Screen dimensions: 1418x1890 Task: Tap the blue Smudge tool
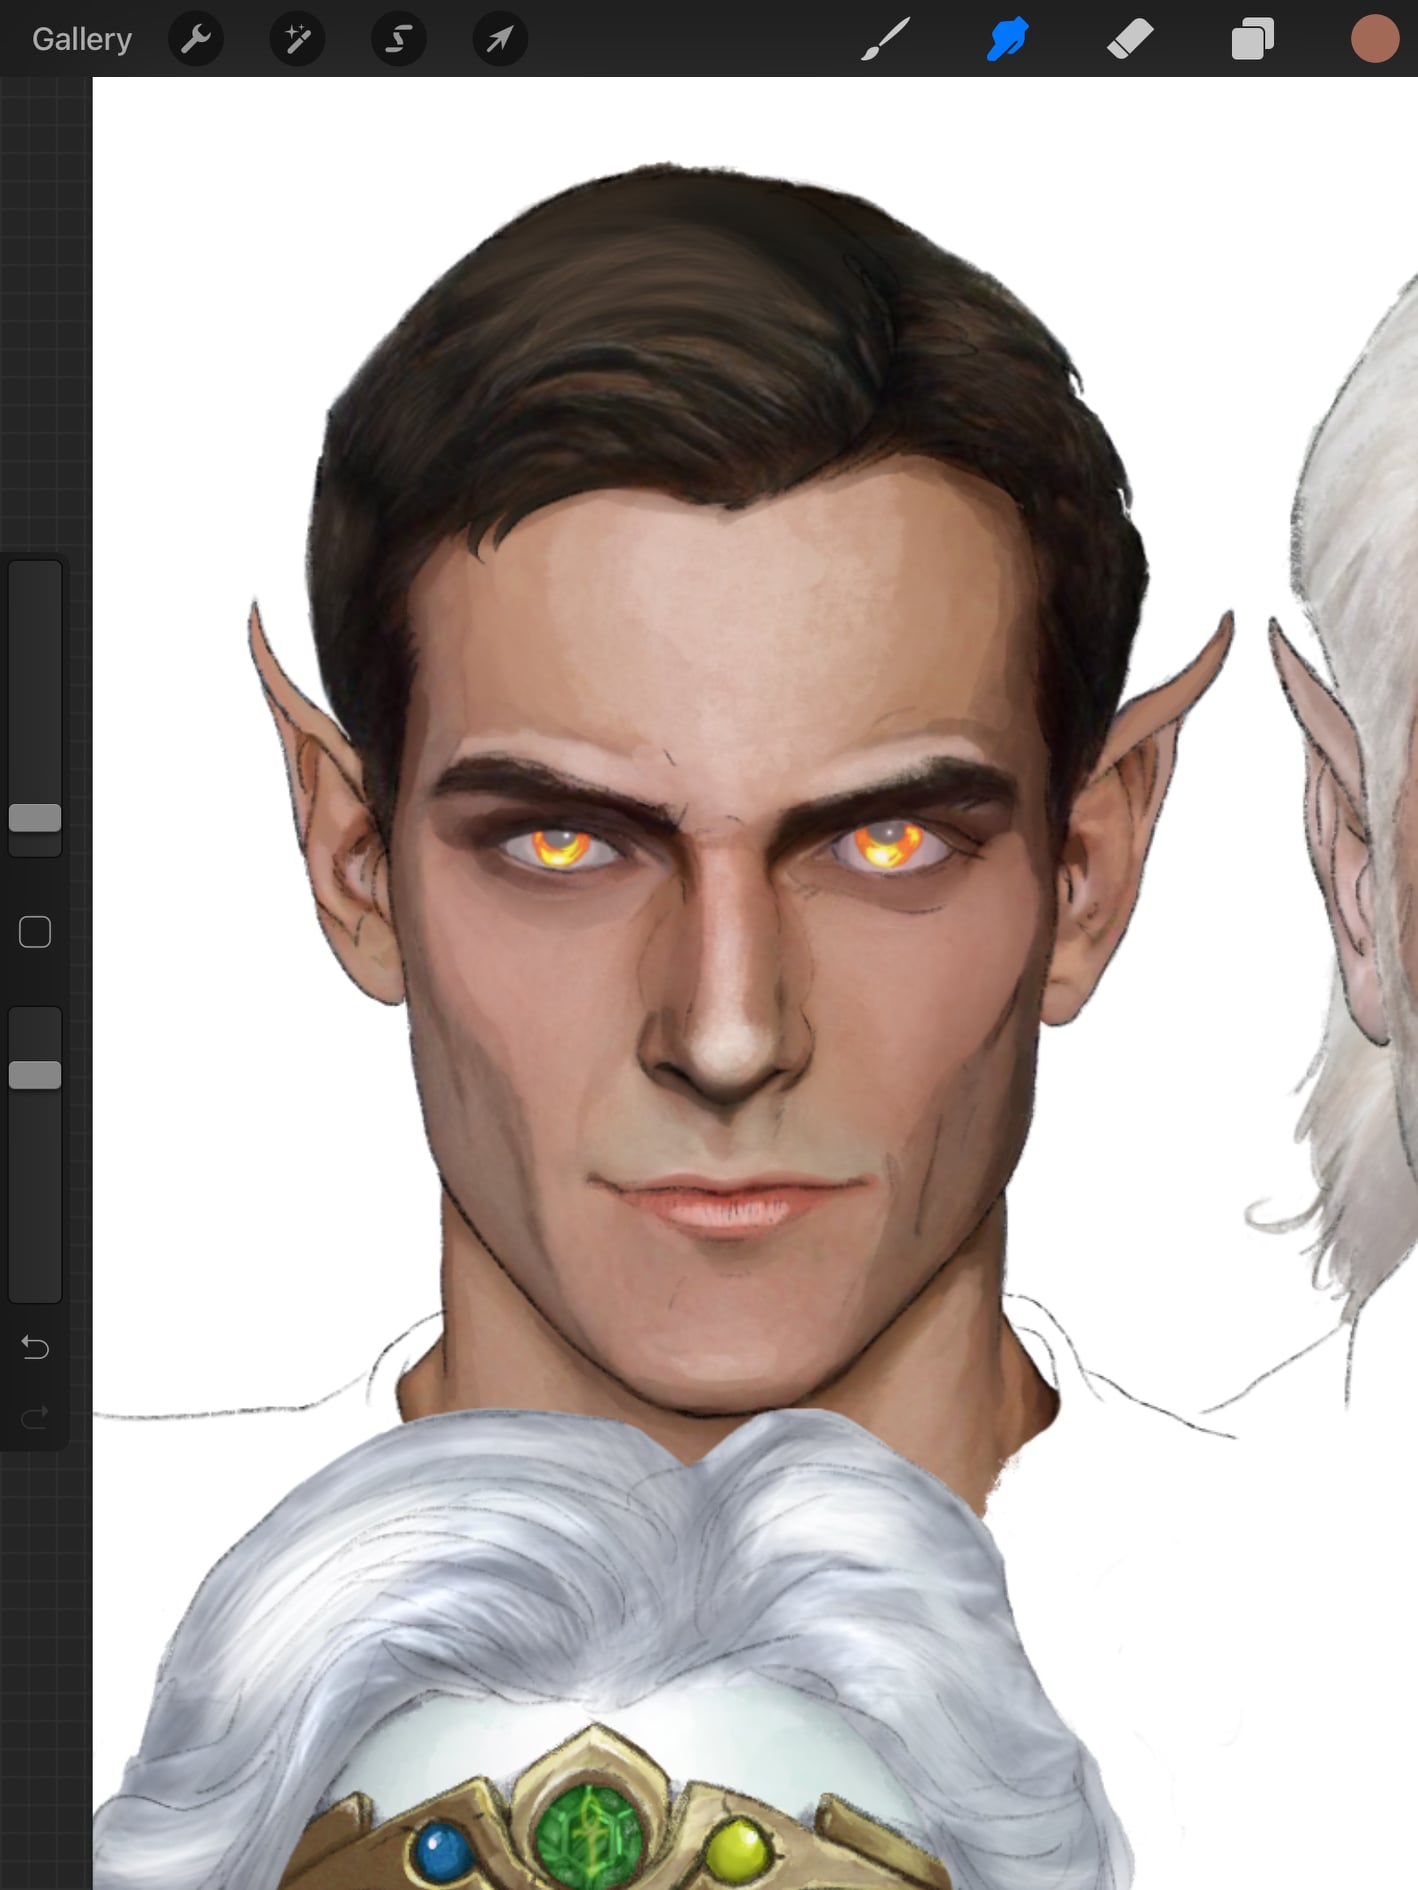(x=1007, y=40)
